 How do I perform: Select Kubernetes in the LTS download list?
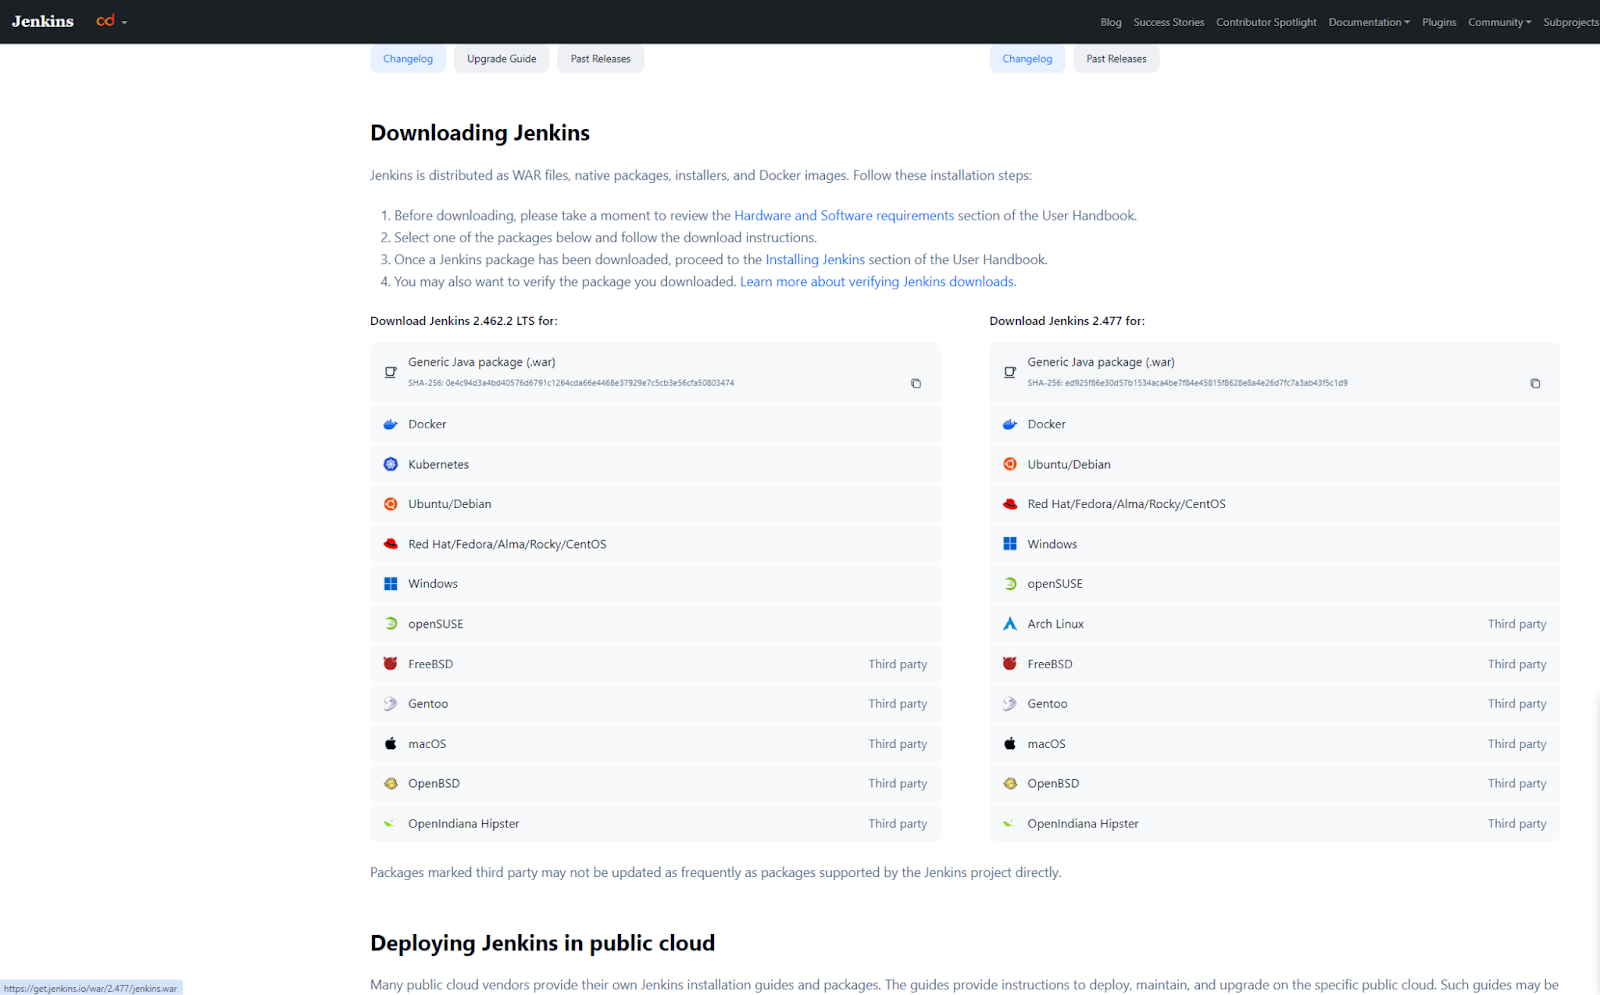coord(655,464)
